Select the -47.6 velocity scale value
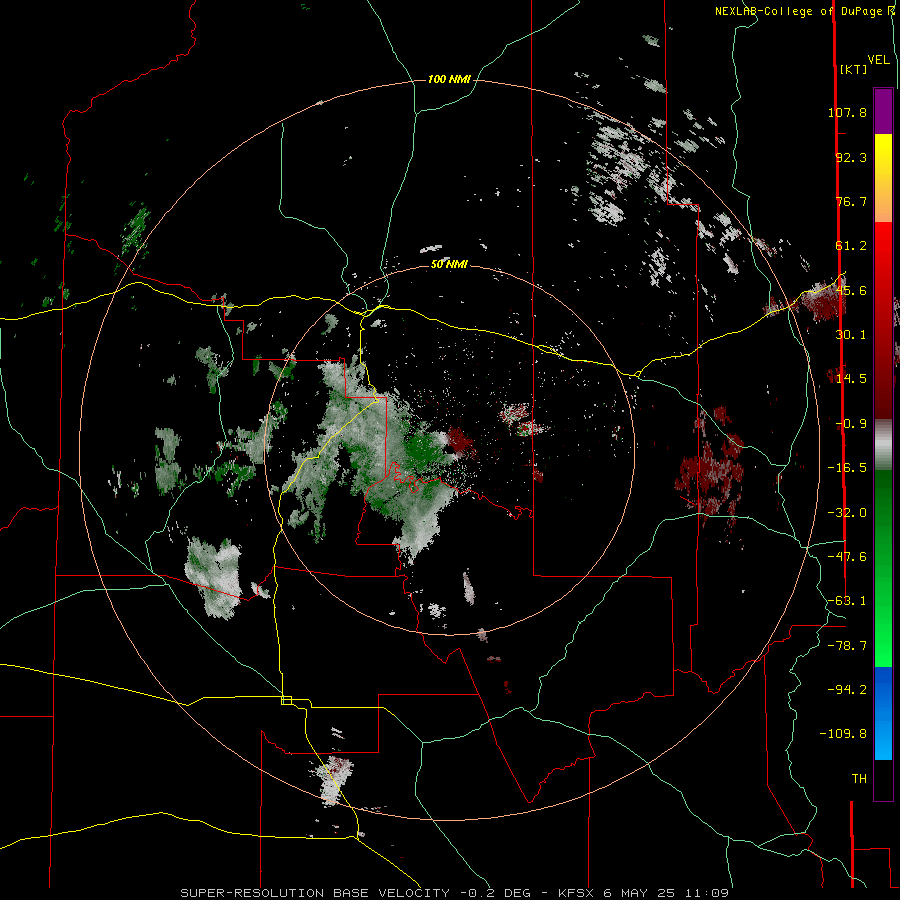Image resolution: width=900 pixels, height=900 pixels. [x=847, y=557]
